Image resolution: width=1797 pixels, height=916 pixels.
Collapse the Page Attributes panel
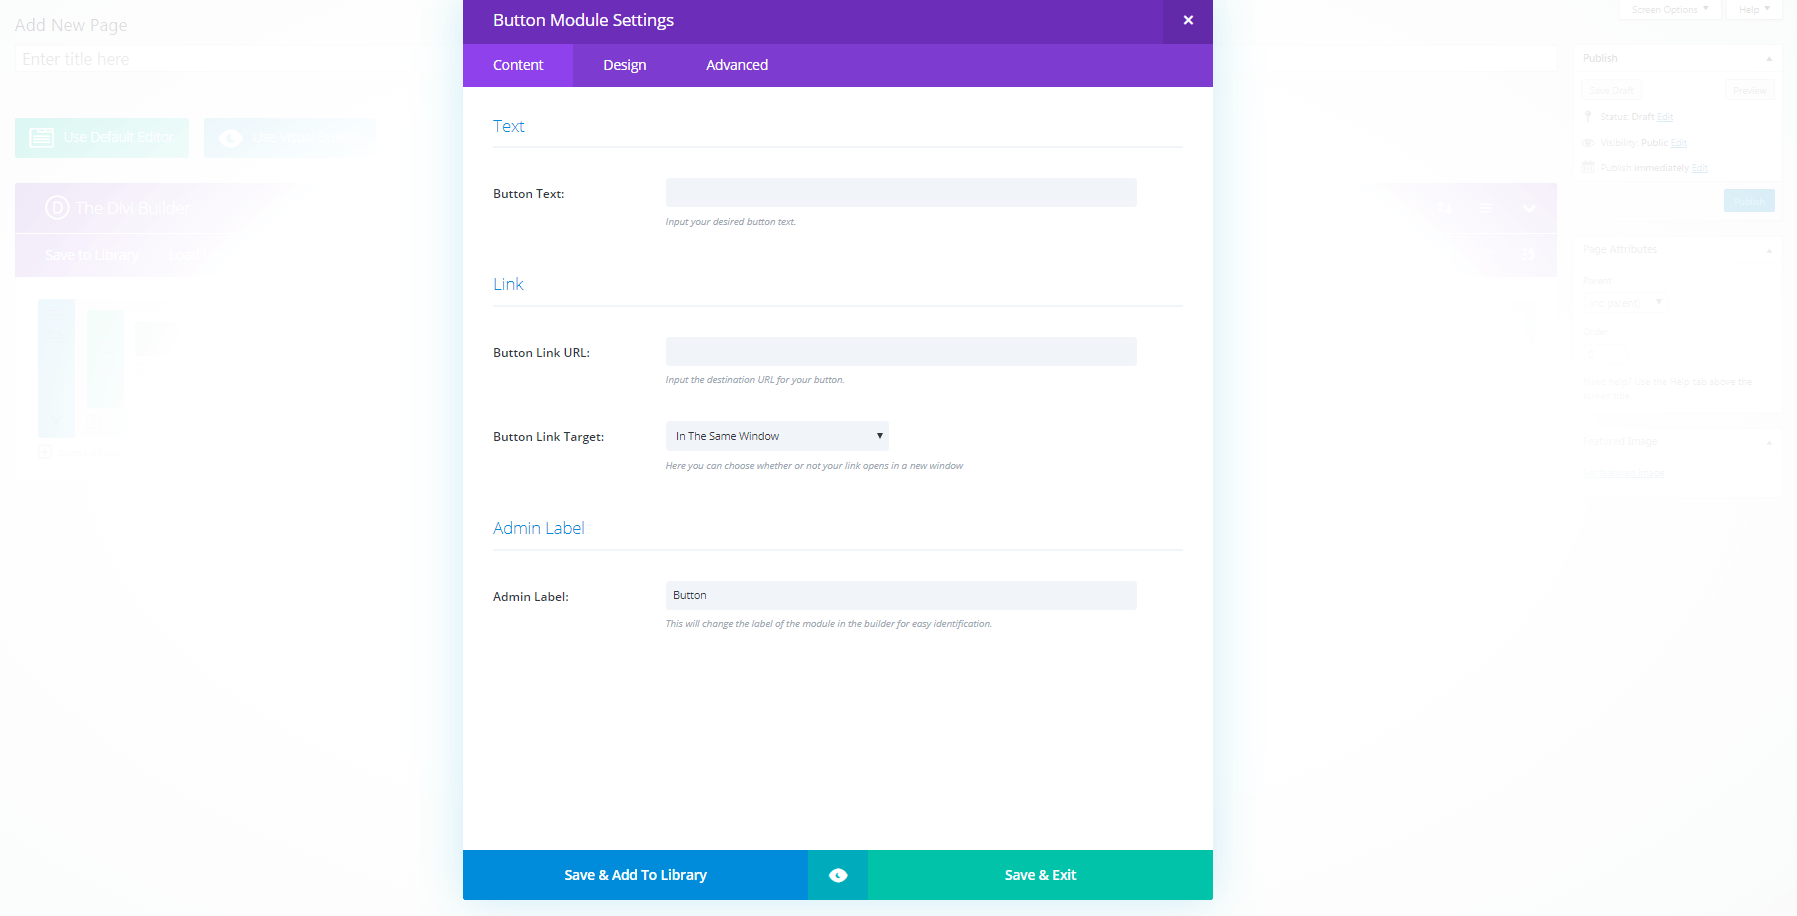point(1769,249)
